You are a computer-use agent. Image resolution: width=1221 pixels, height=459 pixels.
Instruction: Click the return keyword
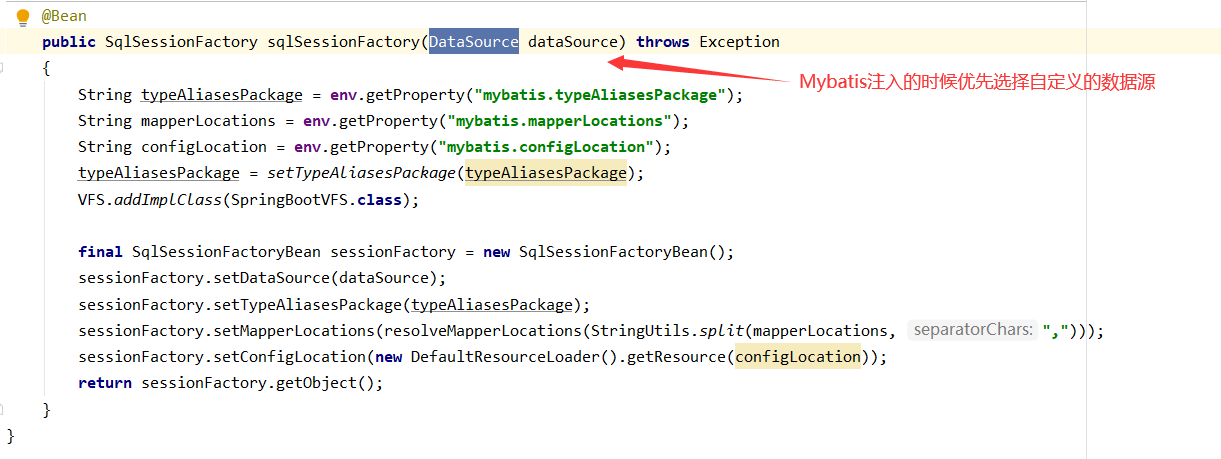105,383
